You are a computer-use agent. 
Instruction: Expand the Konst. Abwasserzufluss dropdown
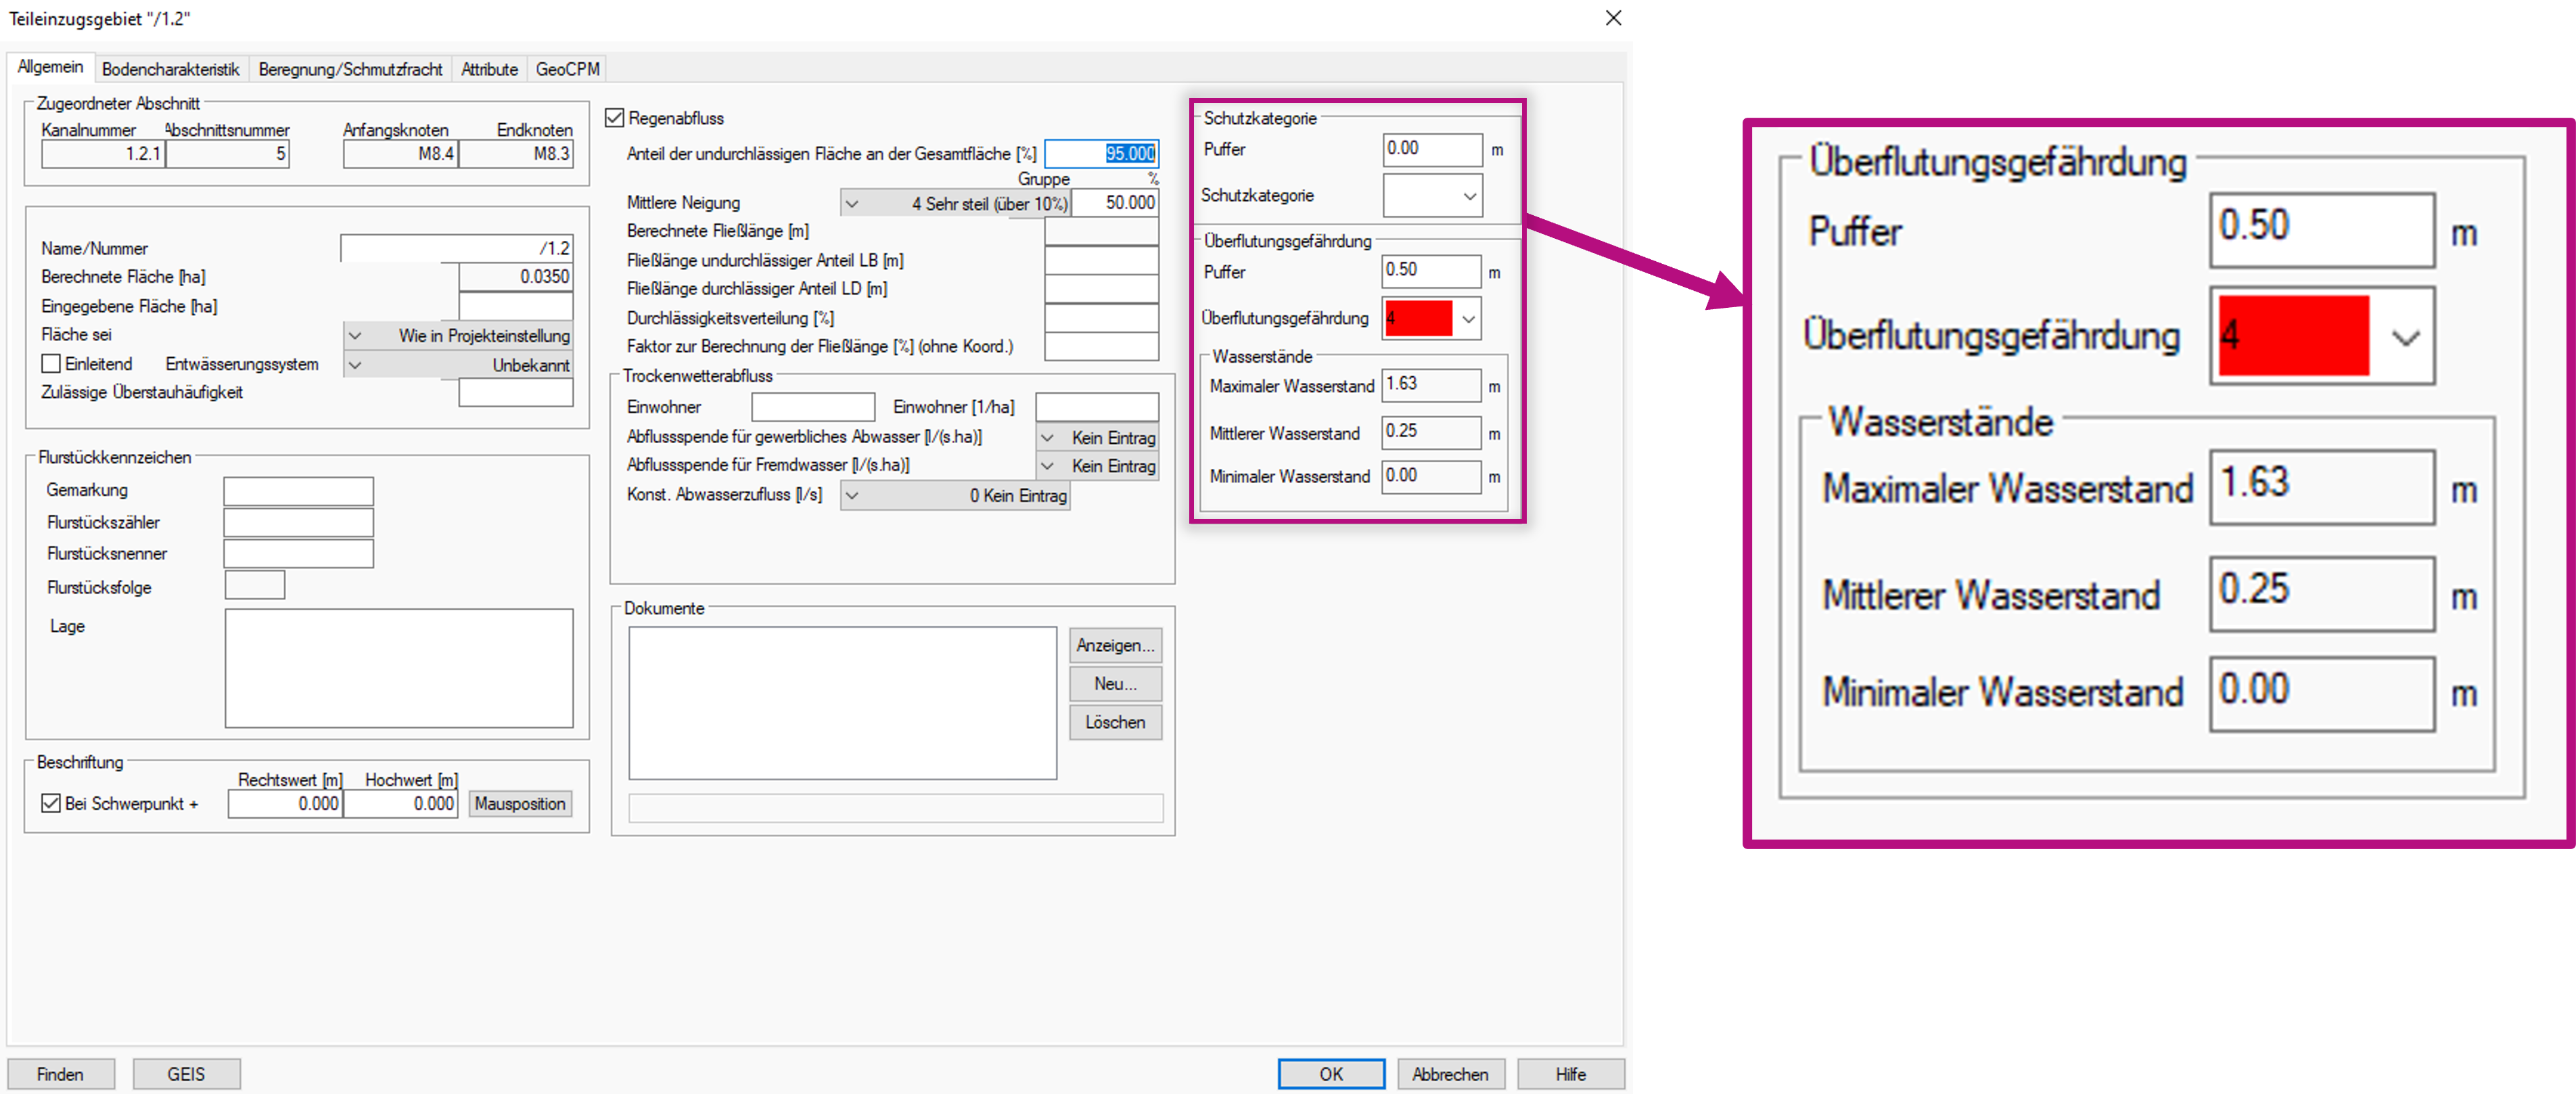pos(852,495)
